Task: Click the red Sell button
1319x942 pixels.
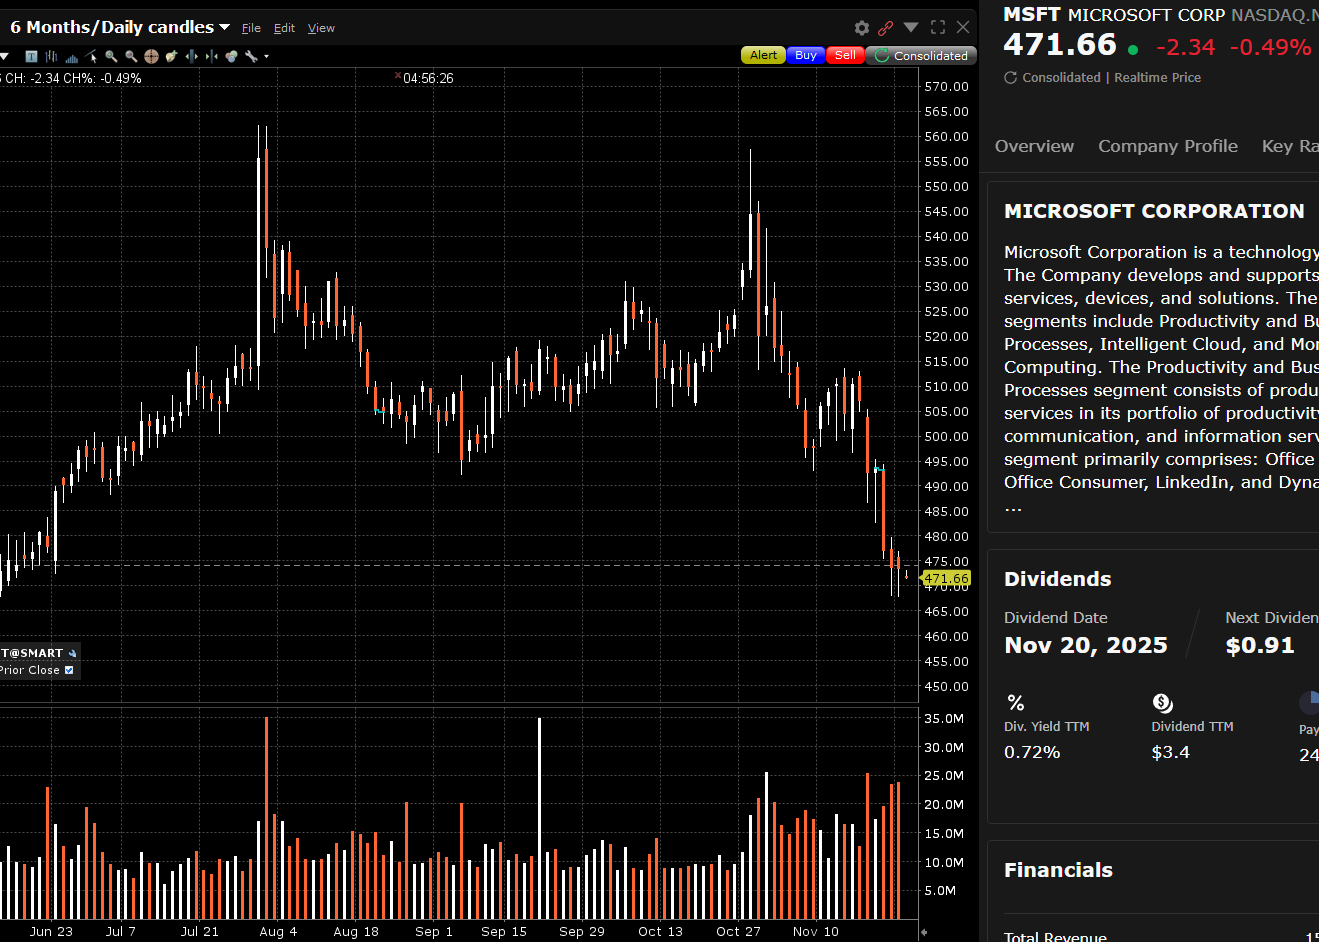Action: coord(845,56)
